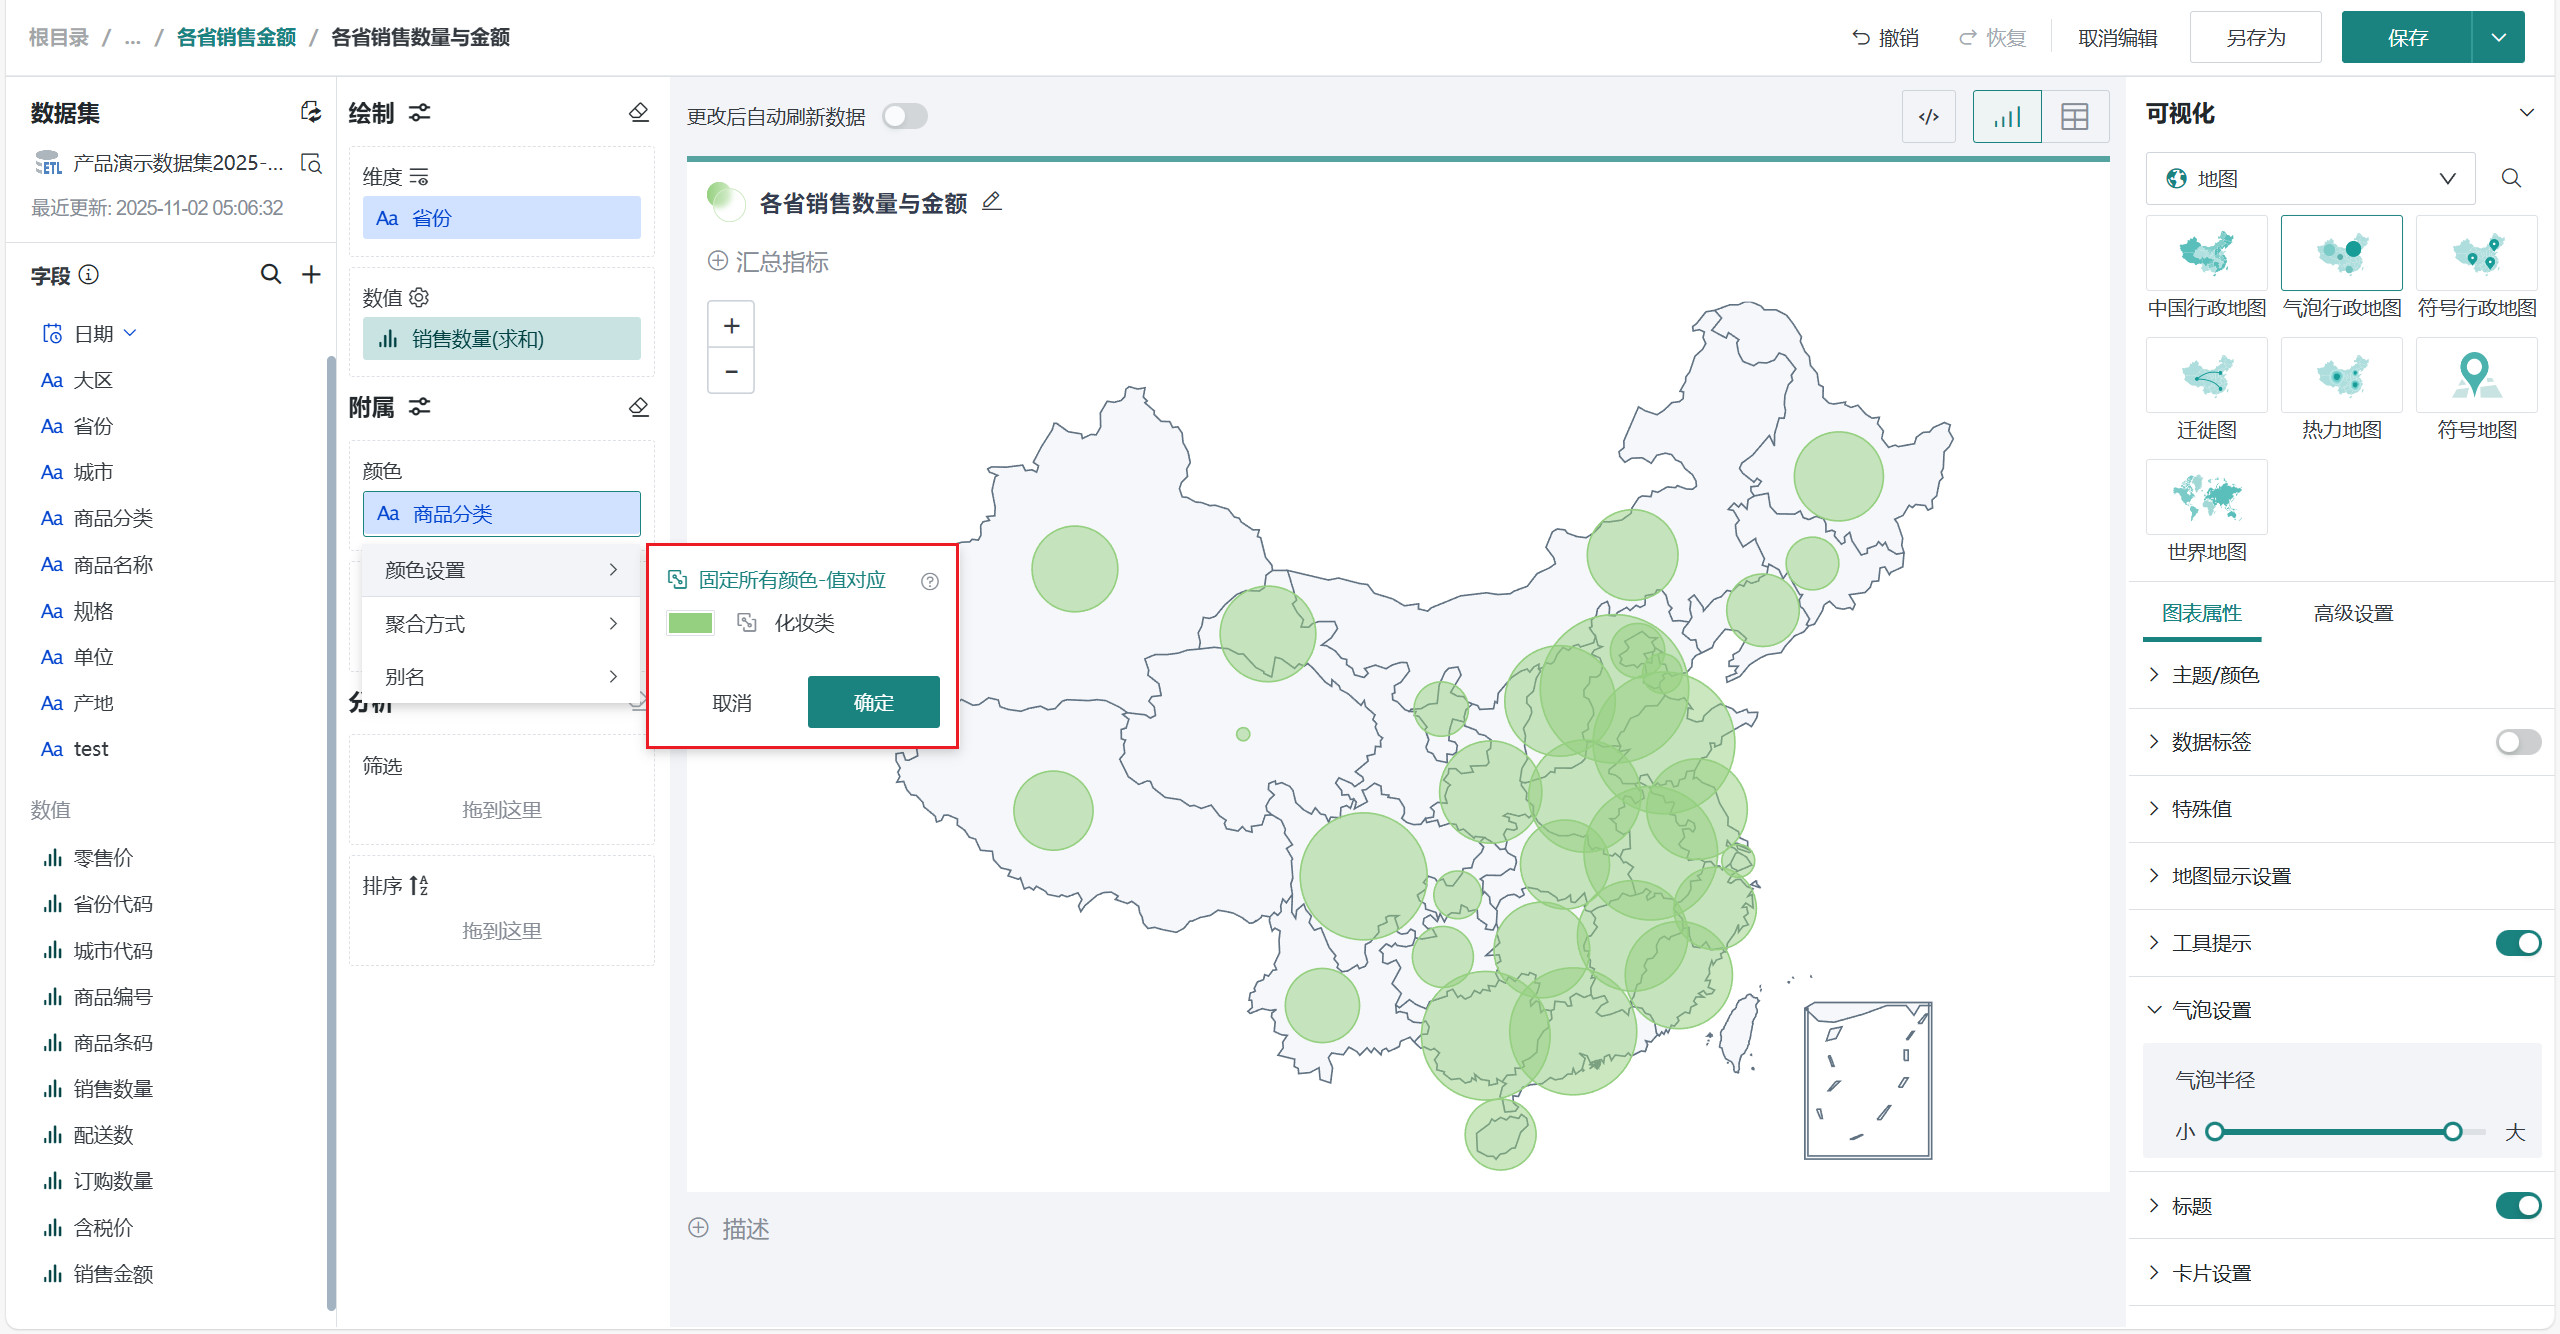Clear the 绘制 section with eraser icon
Screen dimensions: 2560x1334
639,112
